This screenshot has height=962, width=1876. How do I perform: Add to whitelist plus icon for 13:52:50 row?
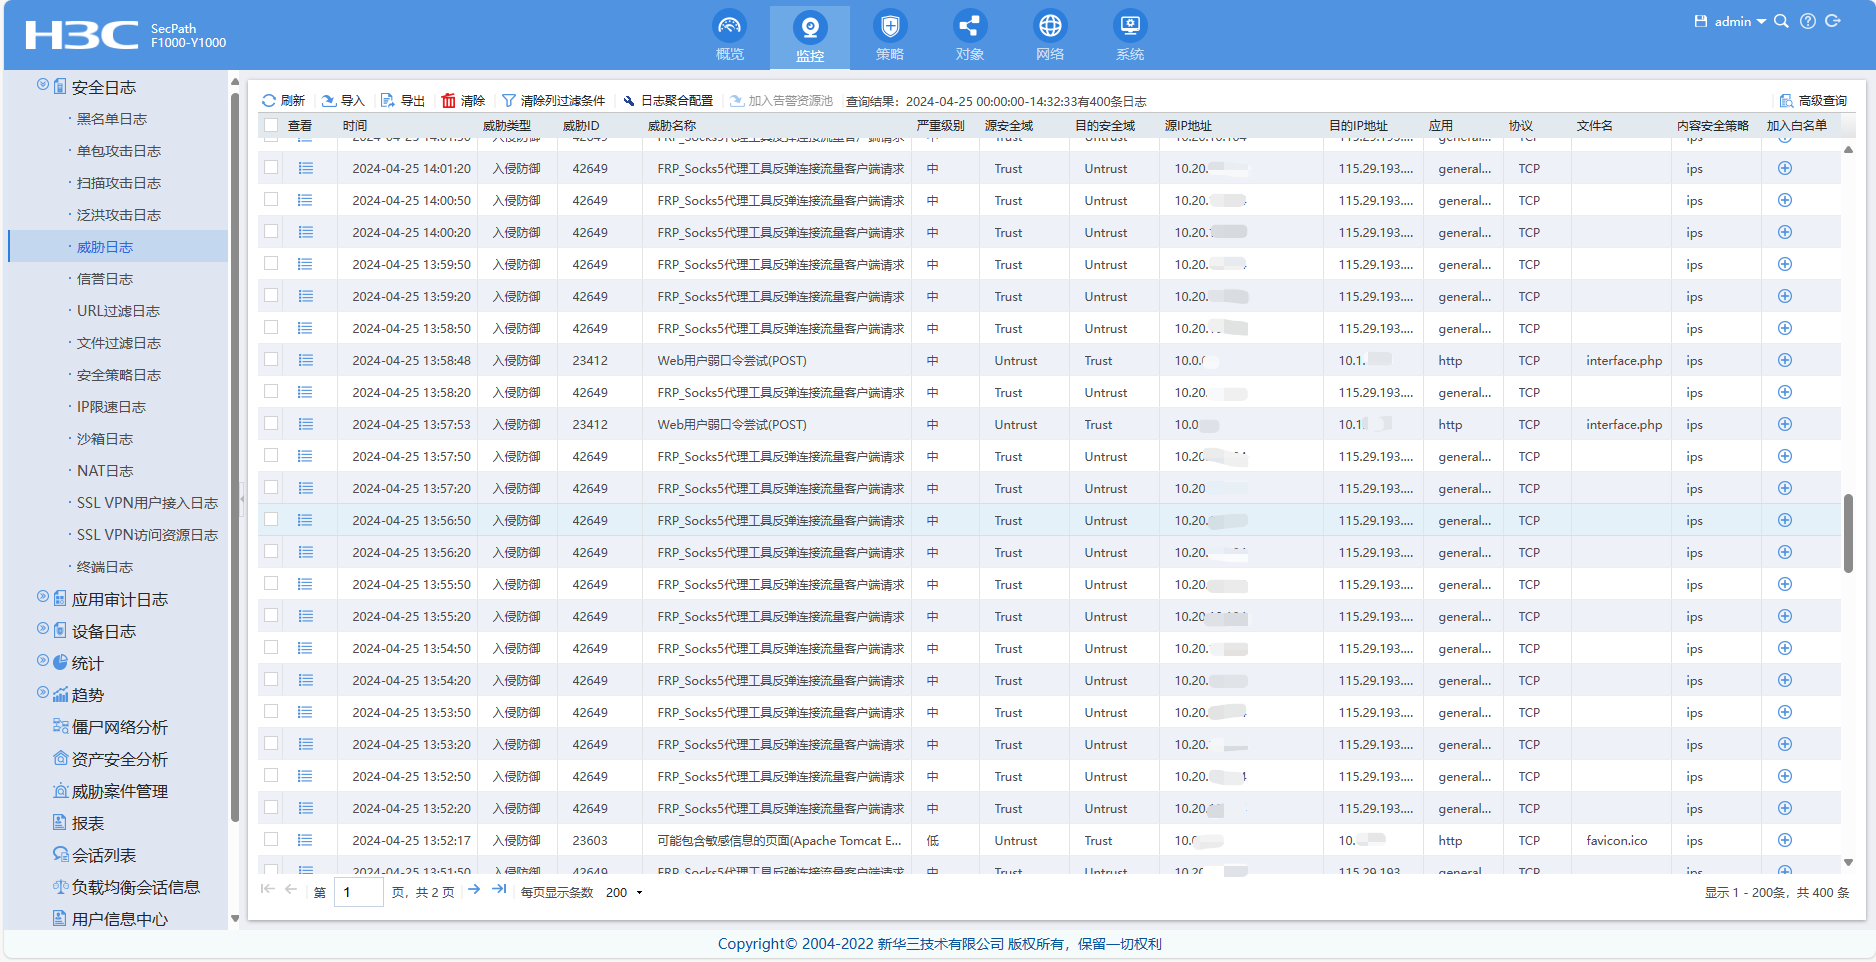1785,776
